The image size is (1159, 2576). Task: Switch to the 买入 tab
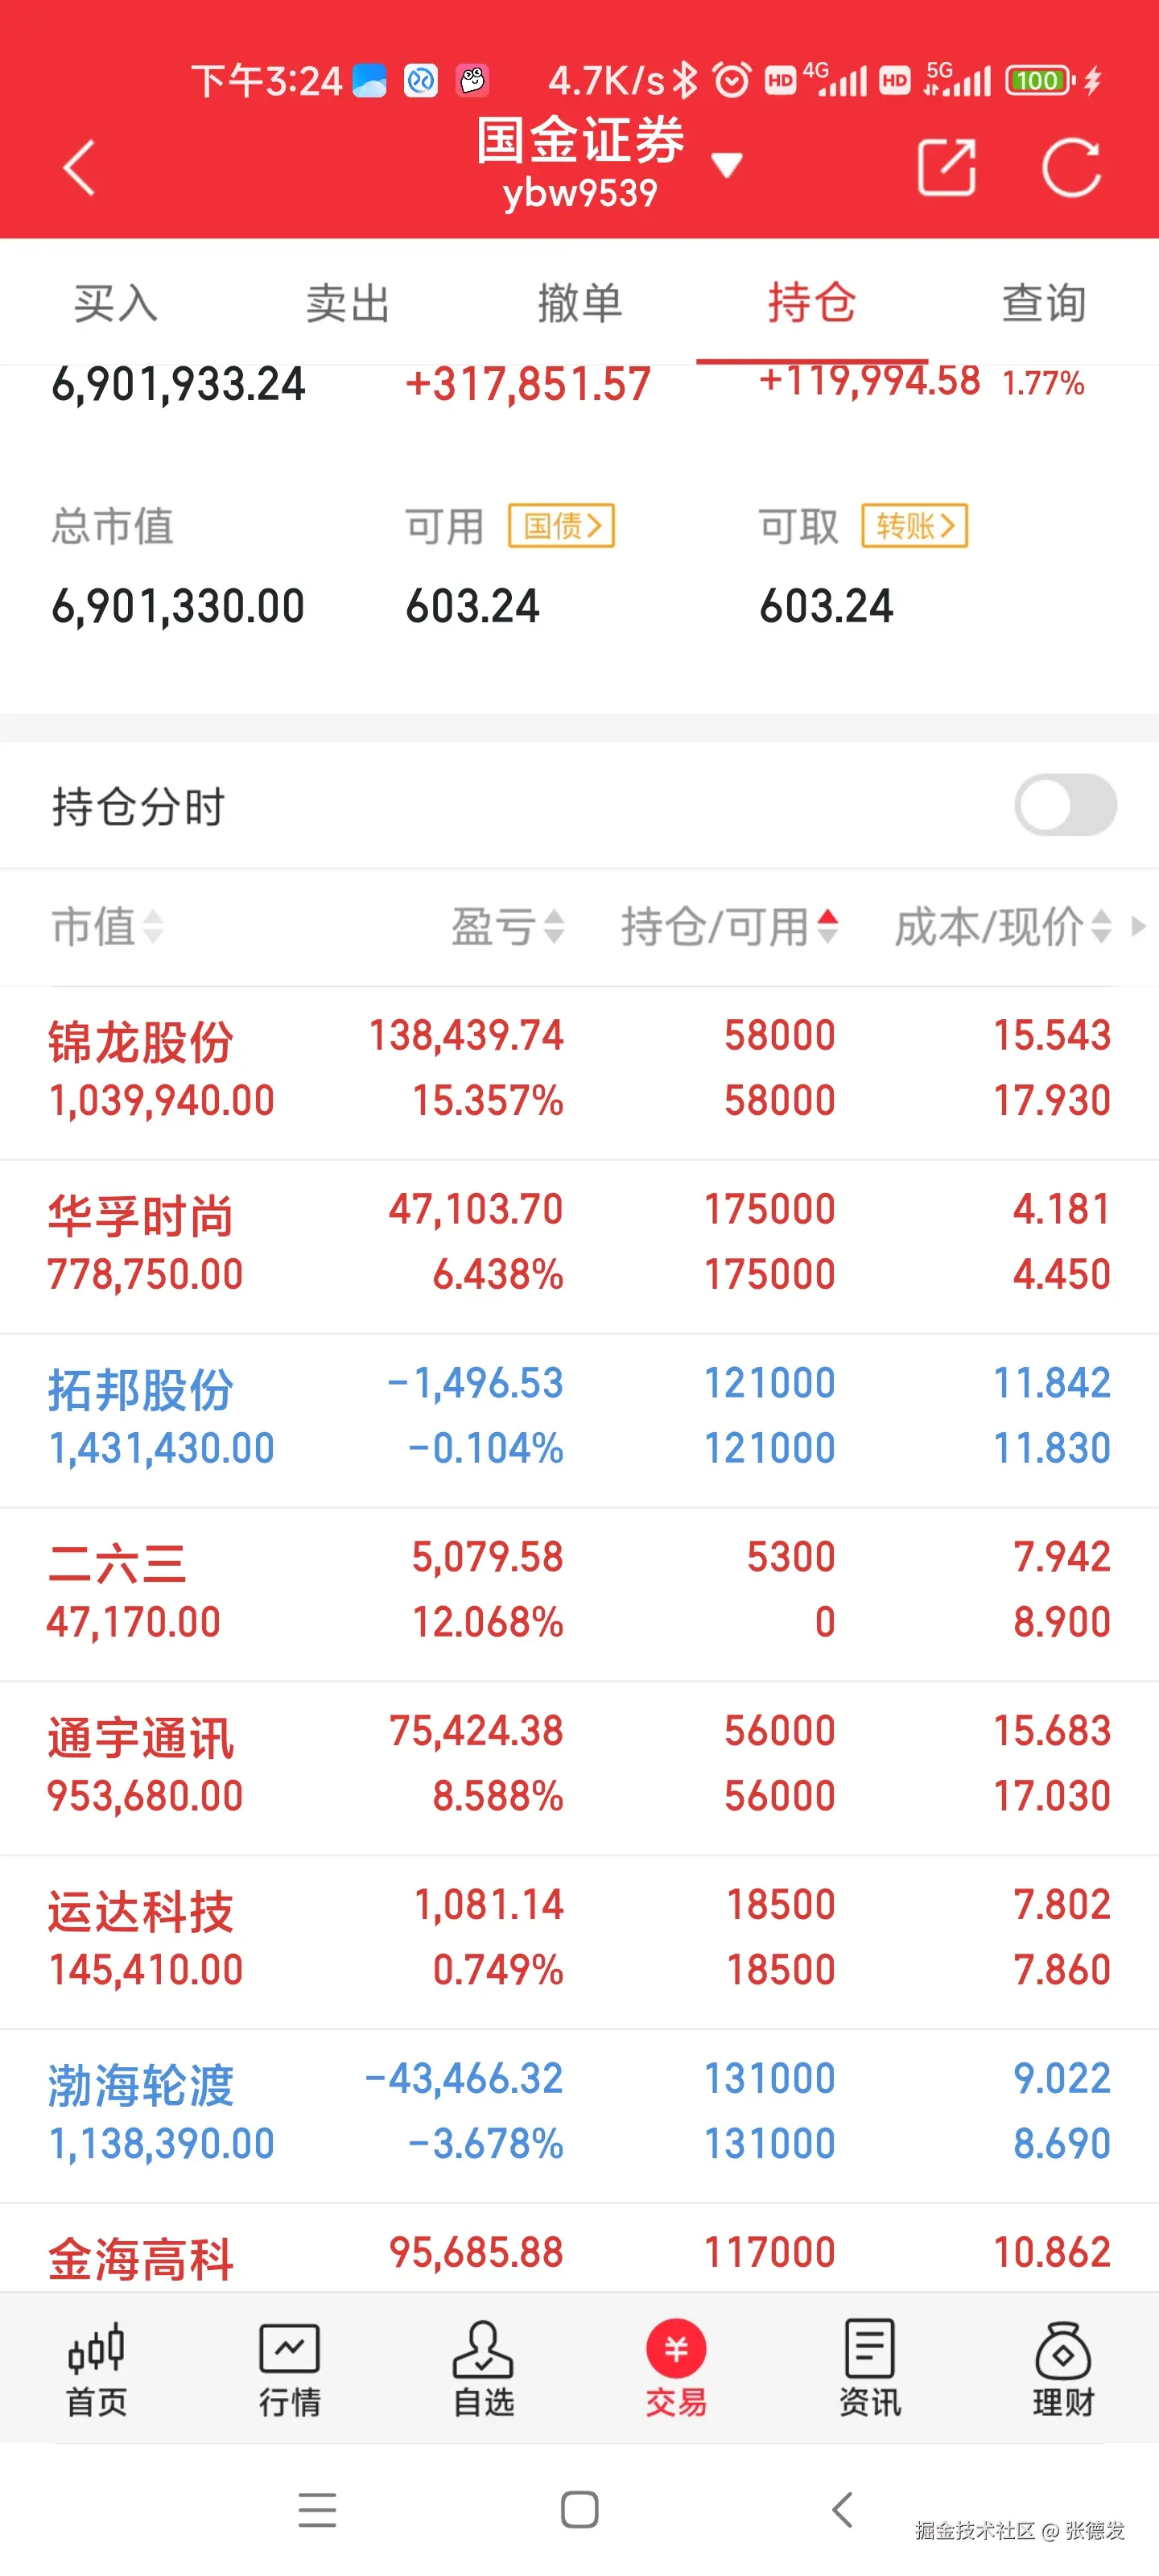[115, 303]
